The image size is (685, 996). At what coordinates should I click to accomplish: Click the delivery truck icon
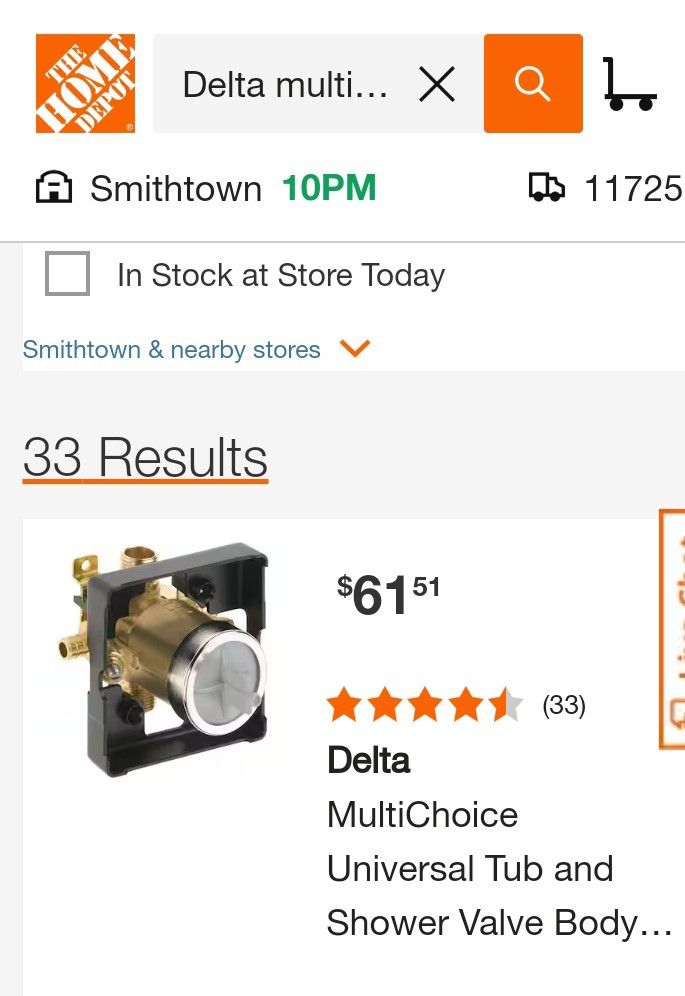pyautogui.click(x=546, y=187)
